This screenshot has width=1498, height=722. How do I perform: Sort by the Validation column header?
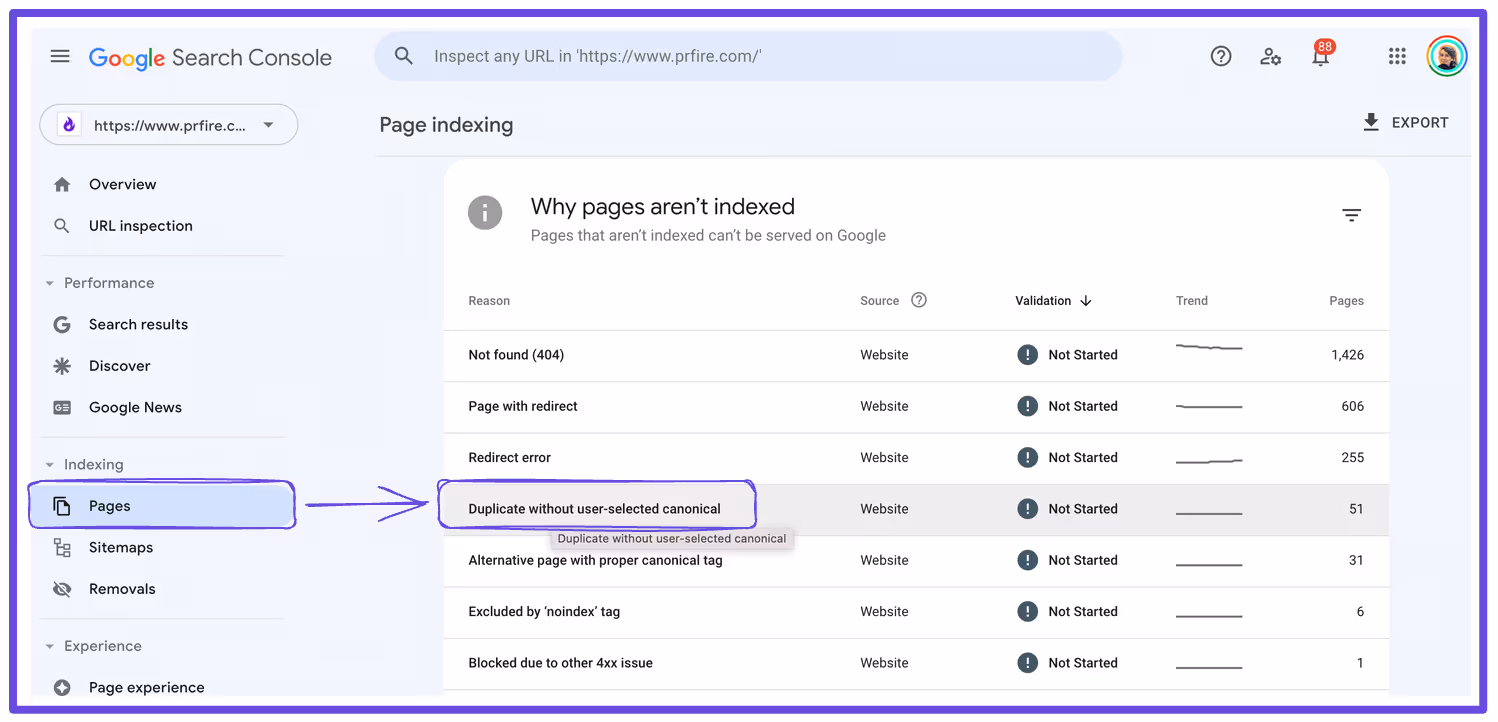pos(1043,300)
